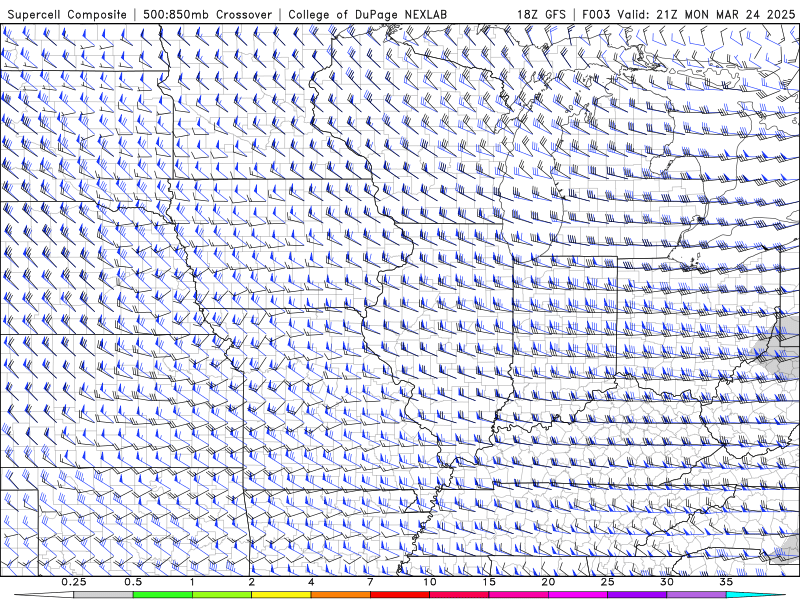Click the "F003 Valid: 21Z MON MAR 24 2025" text

[689, 14]
